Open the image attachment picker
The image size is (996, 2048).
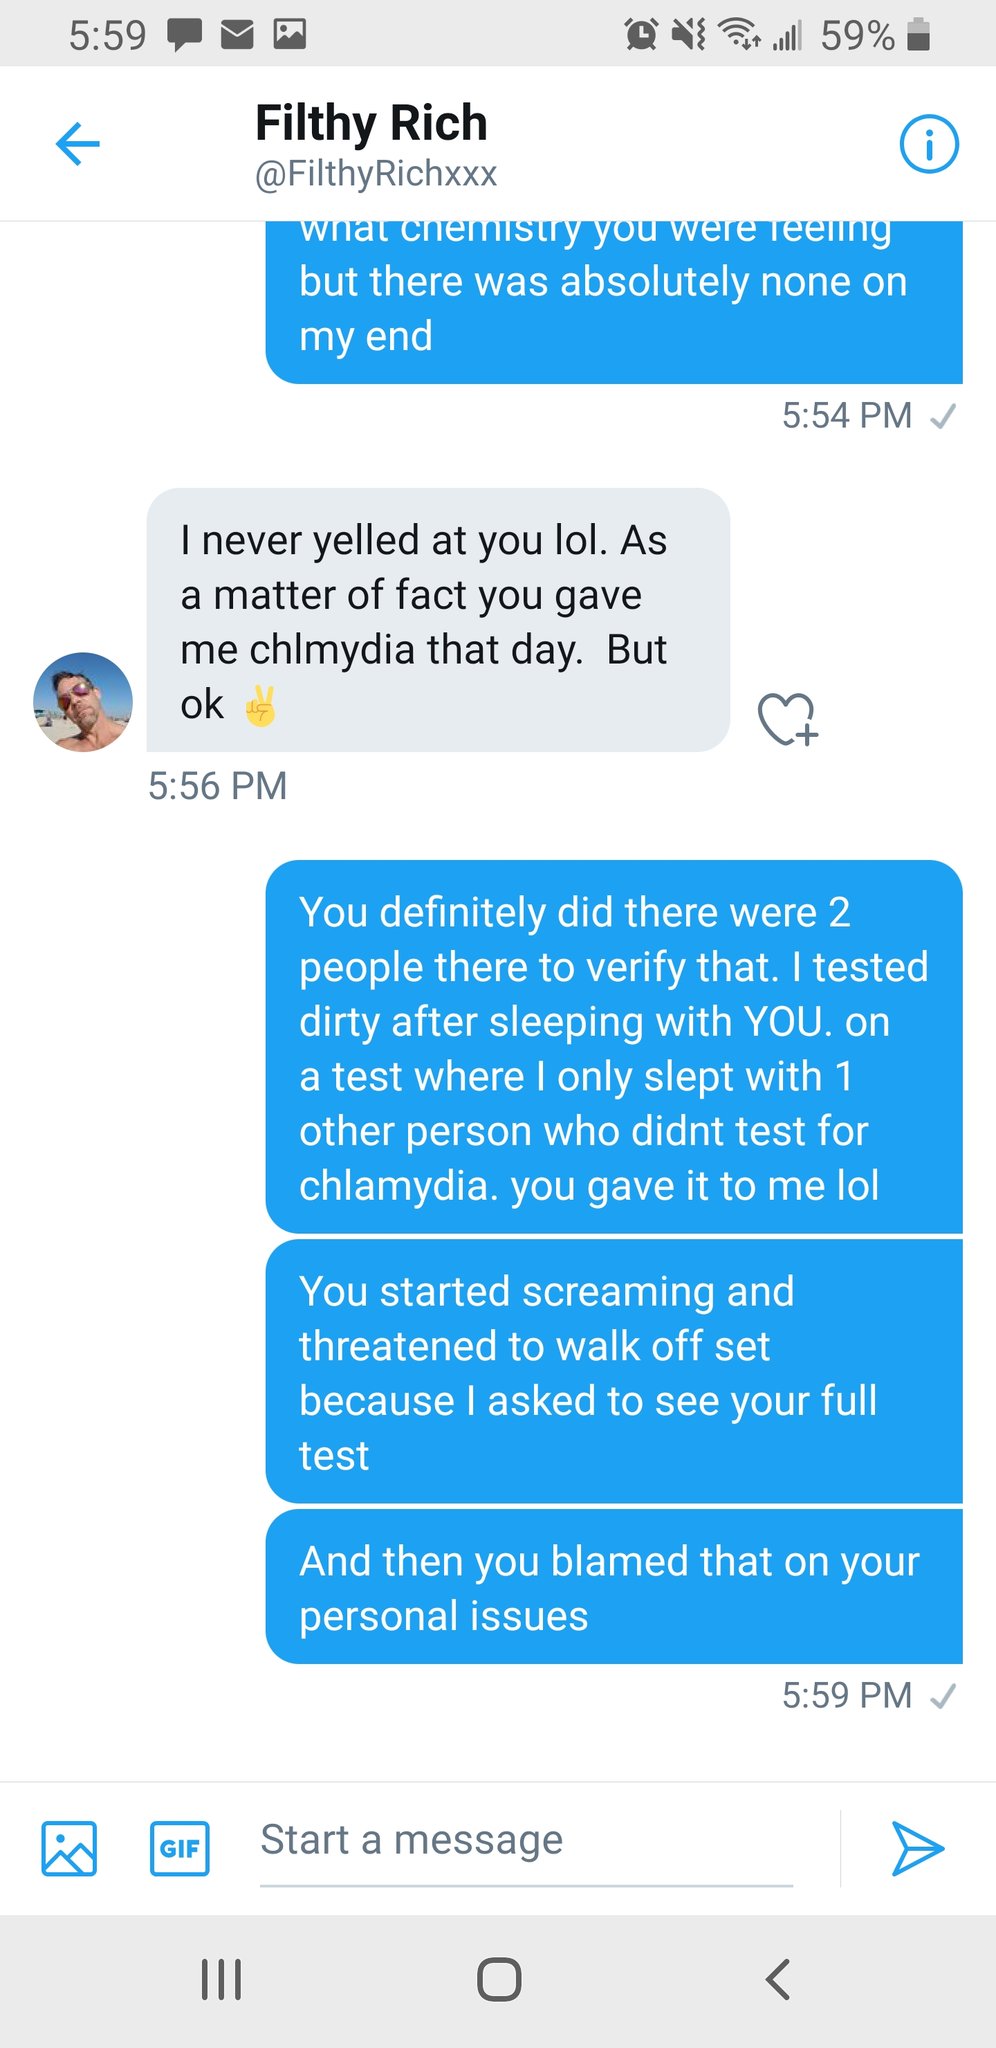pyautogui.click(x=69, y=1848)
